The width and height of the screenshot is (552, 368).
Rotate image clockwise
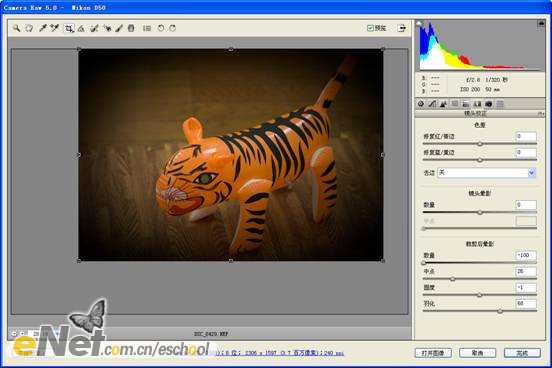click(x=173, y=28)
